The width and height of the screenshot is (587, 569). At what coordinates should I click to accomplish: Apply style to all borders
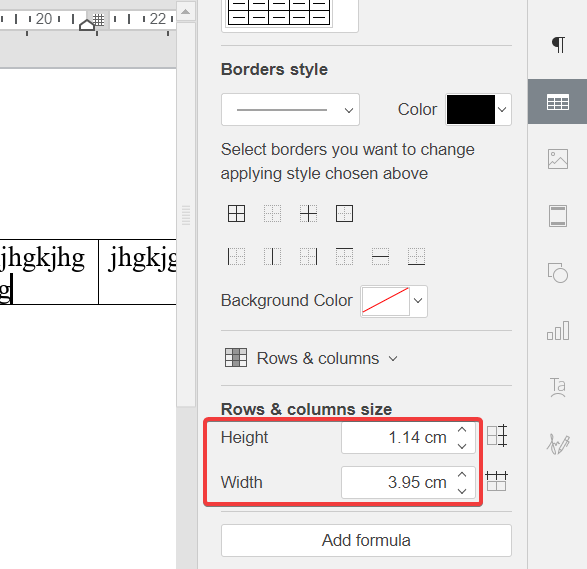click(236, 213)
